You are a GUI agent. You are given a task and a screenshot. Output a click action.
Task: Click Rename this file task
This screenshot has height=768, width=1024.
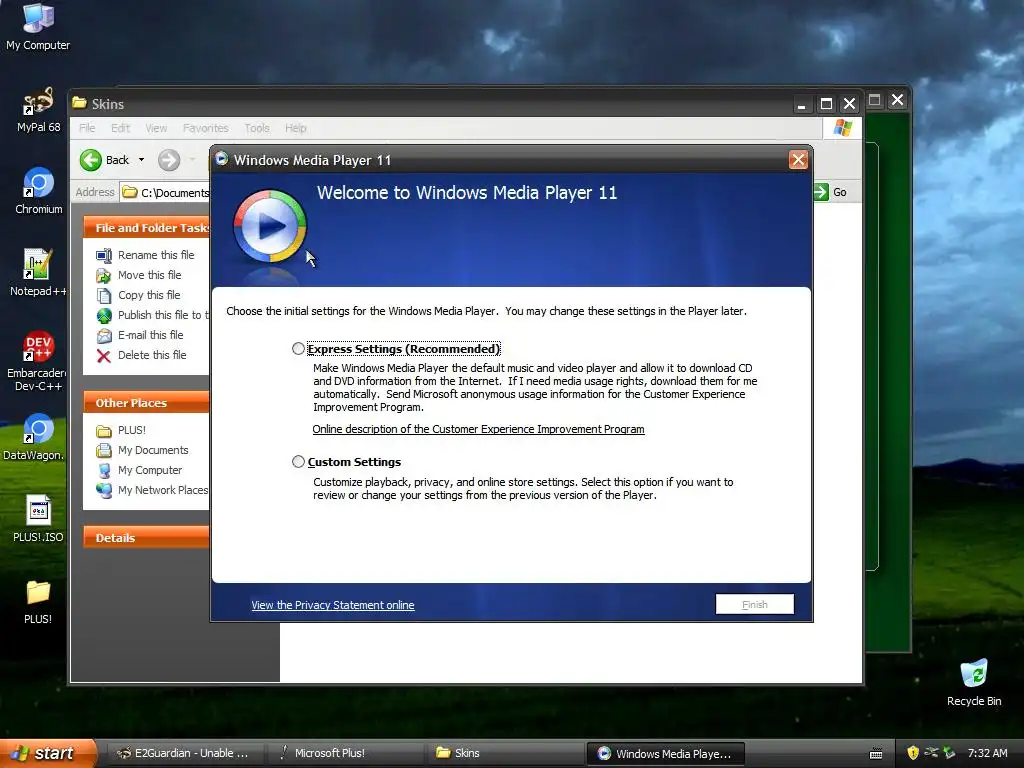click(x=156, y=255)
